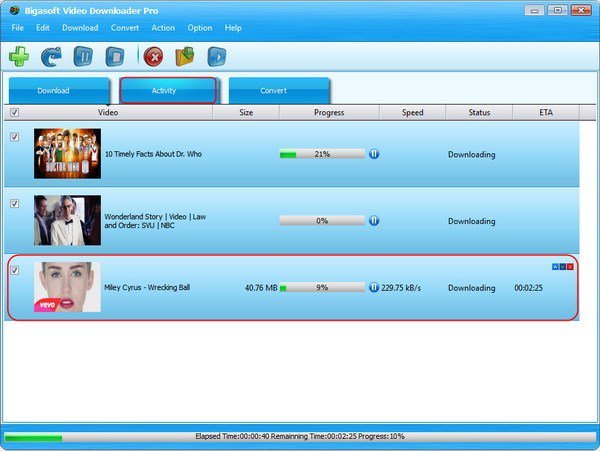Click the '00:02:25' ETA value
This screenshot has width=600, height=451.
pyautogui.click(x=528, y=288)
